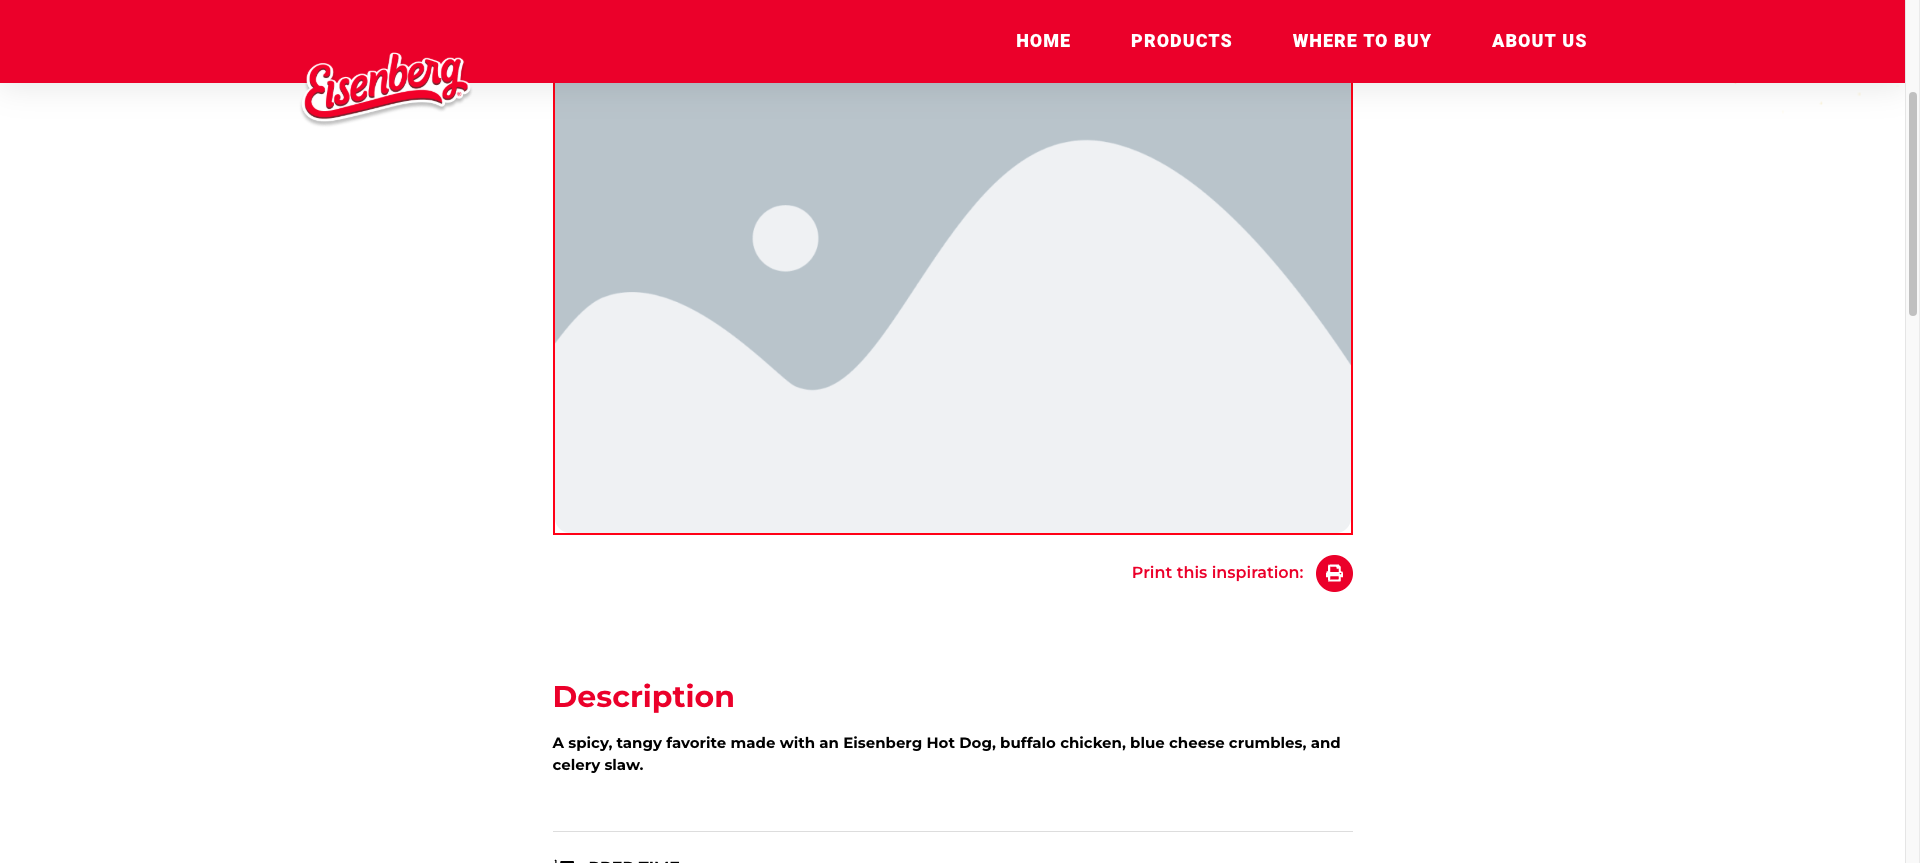The image size is (1920, 863).
Task: Click the Description heading
Action: [643, 697]
